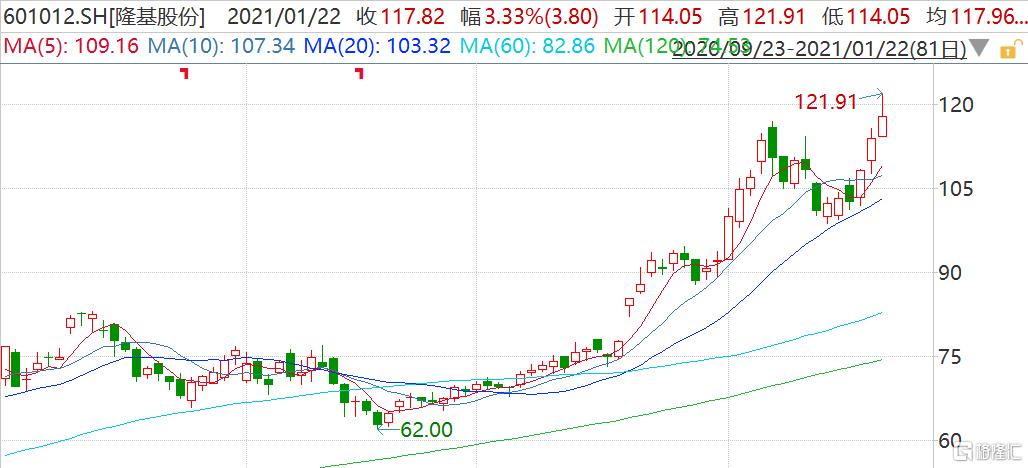
Task: Click the latest red candlestick at the far right
Action: pyautogui.click(x=882, y=126)
